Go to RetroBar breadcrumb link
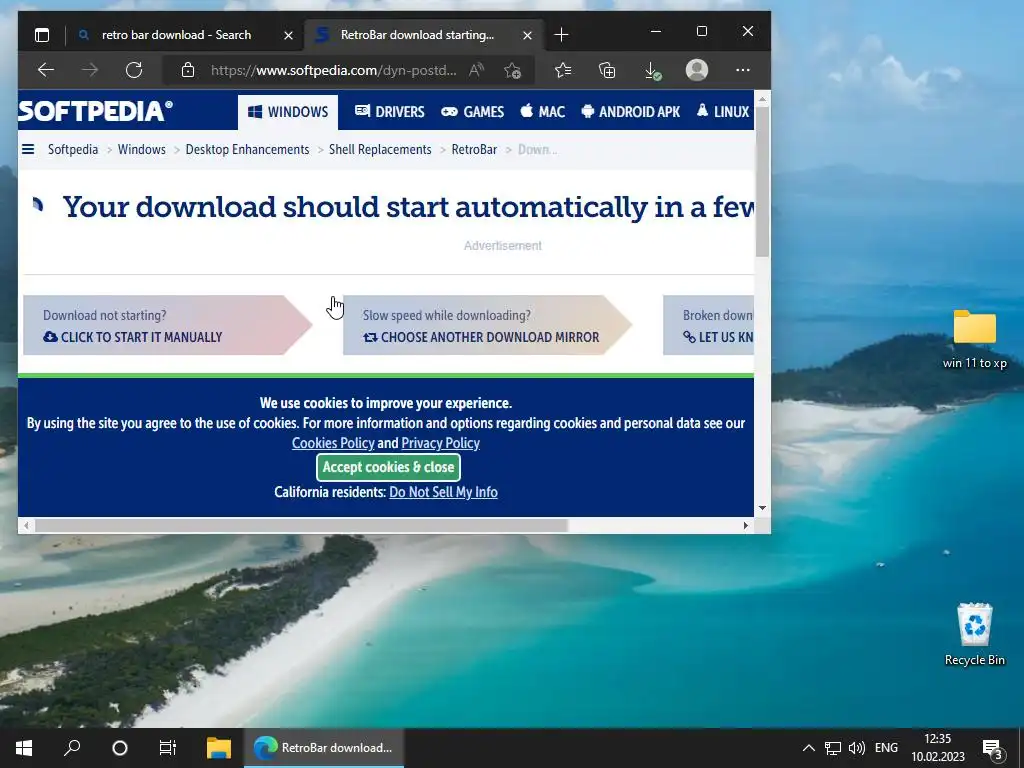The height and width of the screenshot is (768, 1024). click(474, 150)
